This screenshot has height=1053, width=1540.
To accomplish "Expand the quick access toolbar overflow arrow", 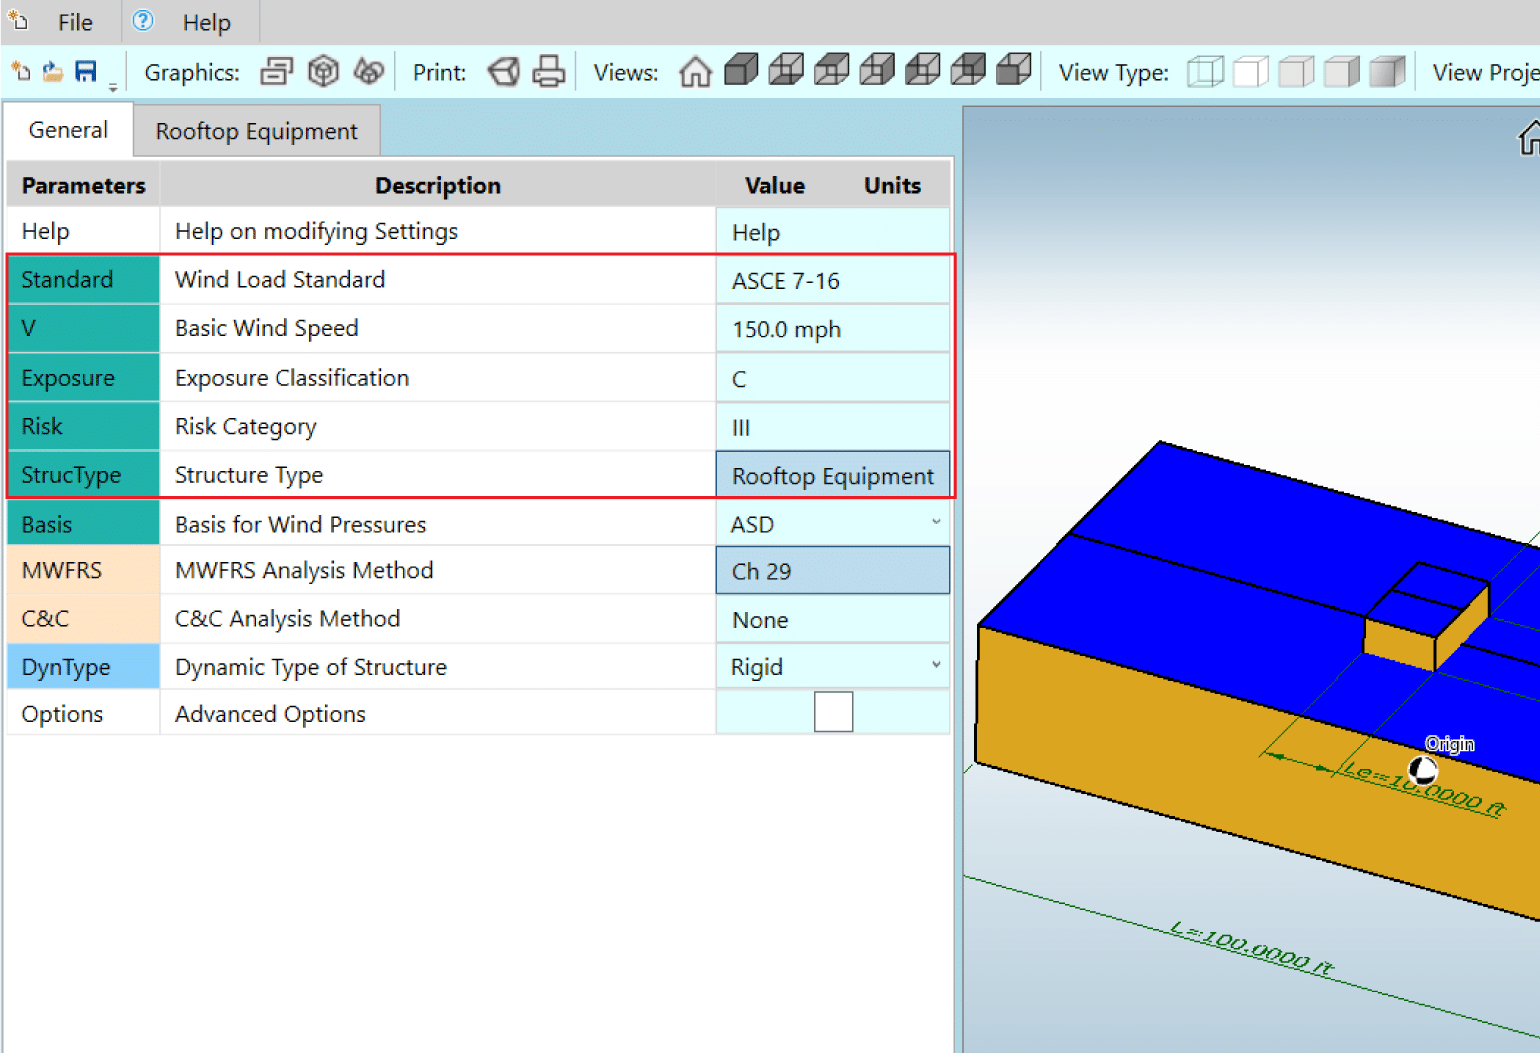I will (113, 87).
